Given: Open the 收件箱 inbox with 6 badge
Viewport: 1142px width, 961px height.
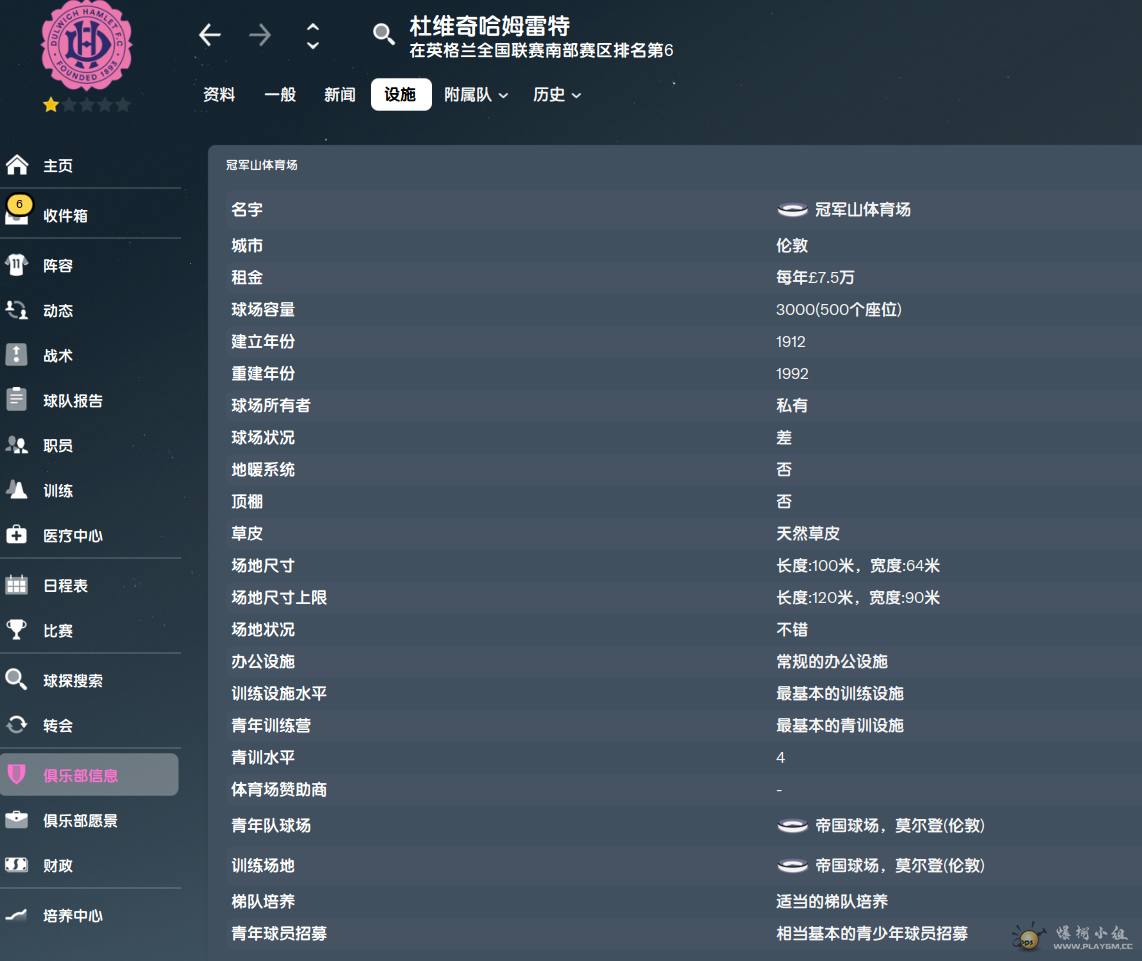Looking at the screenshot, I should click(17, 214).
